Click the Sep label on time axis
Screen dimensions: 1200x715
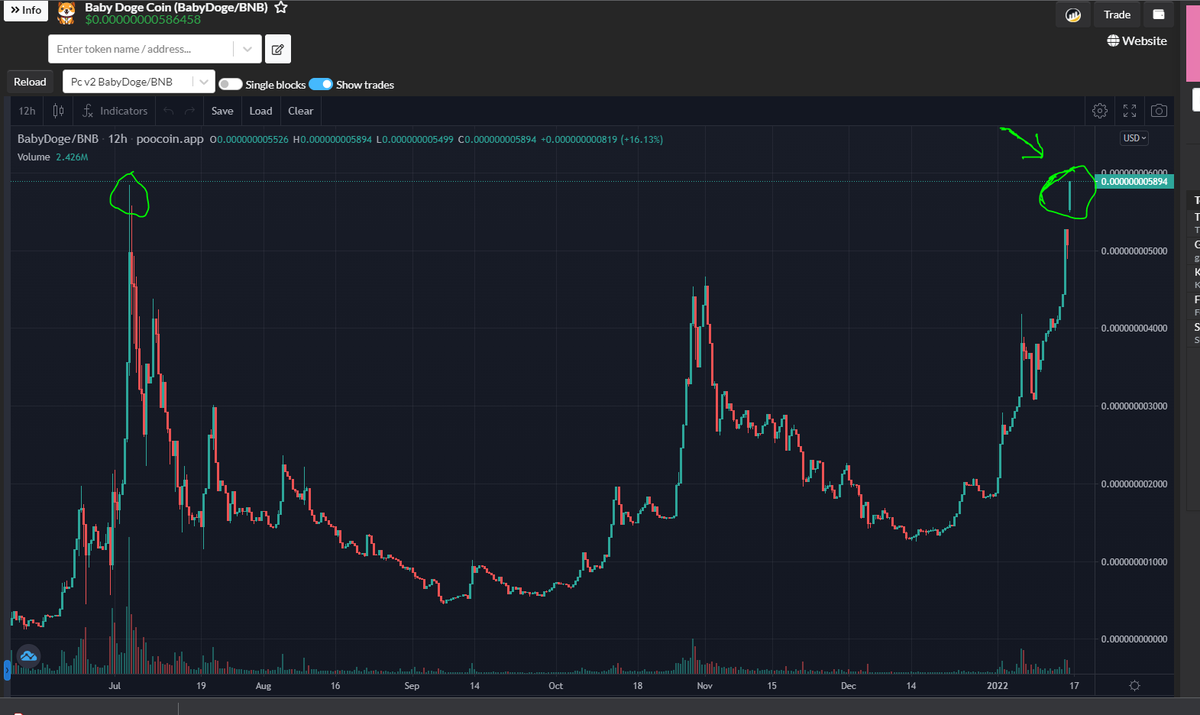pyautogui.click(x=412, y=686)
